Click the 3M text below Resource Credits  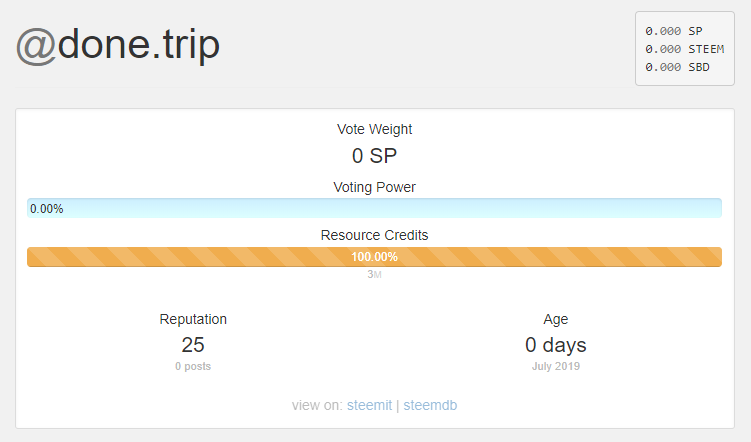[x=374, y=274]
